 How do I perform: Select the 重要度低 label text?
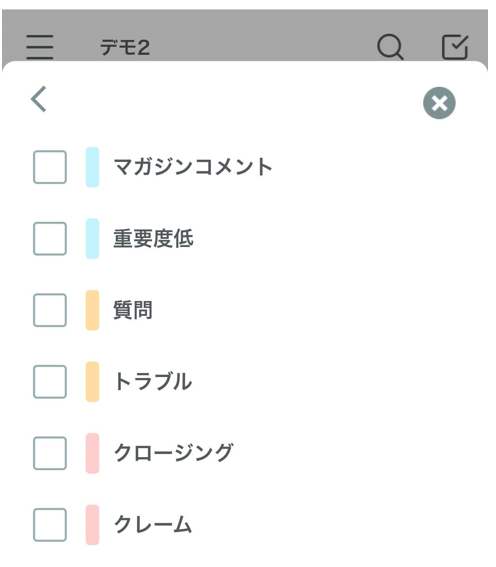point(154,239)
